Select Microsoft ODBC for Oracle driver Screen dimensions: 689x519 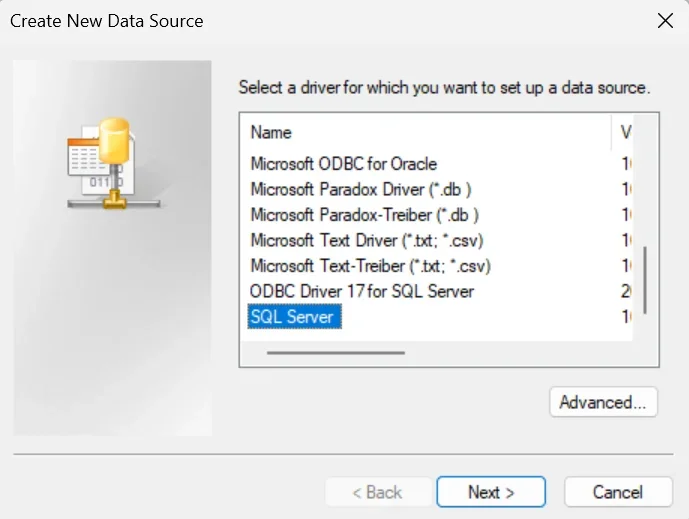(344, 164)
